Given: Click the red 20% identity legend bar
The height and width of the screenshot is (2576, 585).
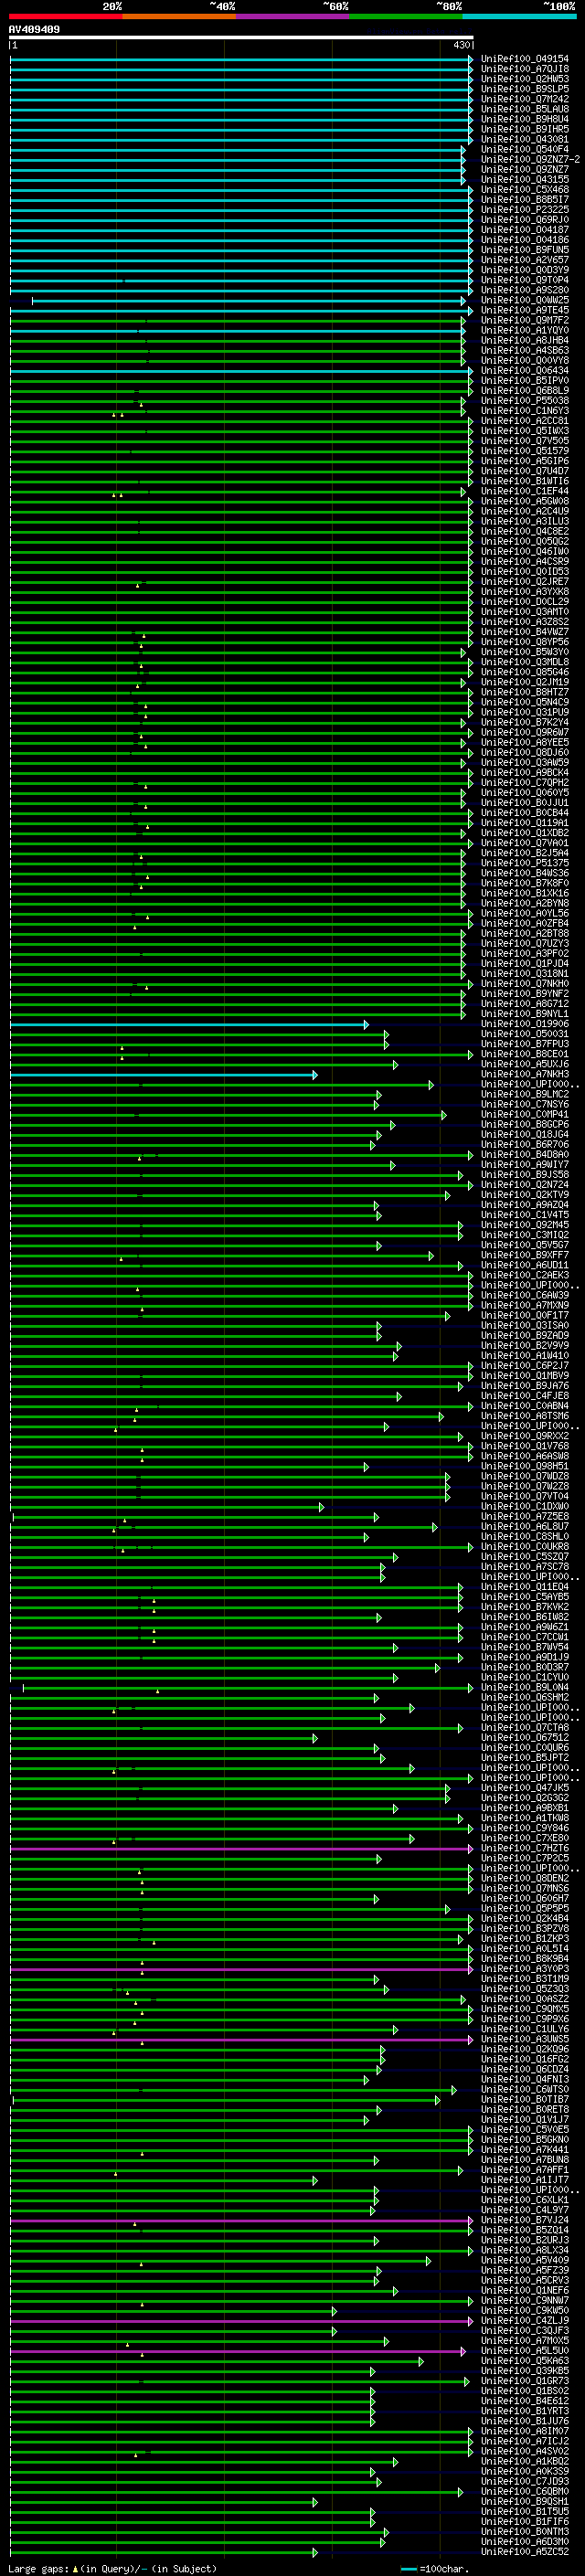Looking at the screenshot, I should pos(65,16).
